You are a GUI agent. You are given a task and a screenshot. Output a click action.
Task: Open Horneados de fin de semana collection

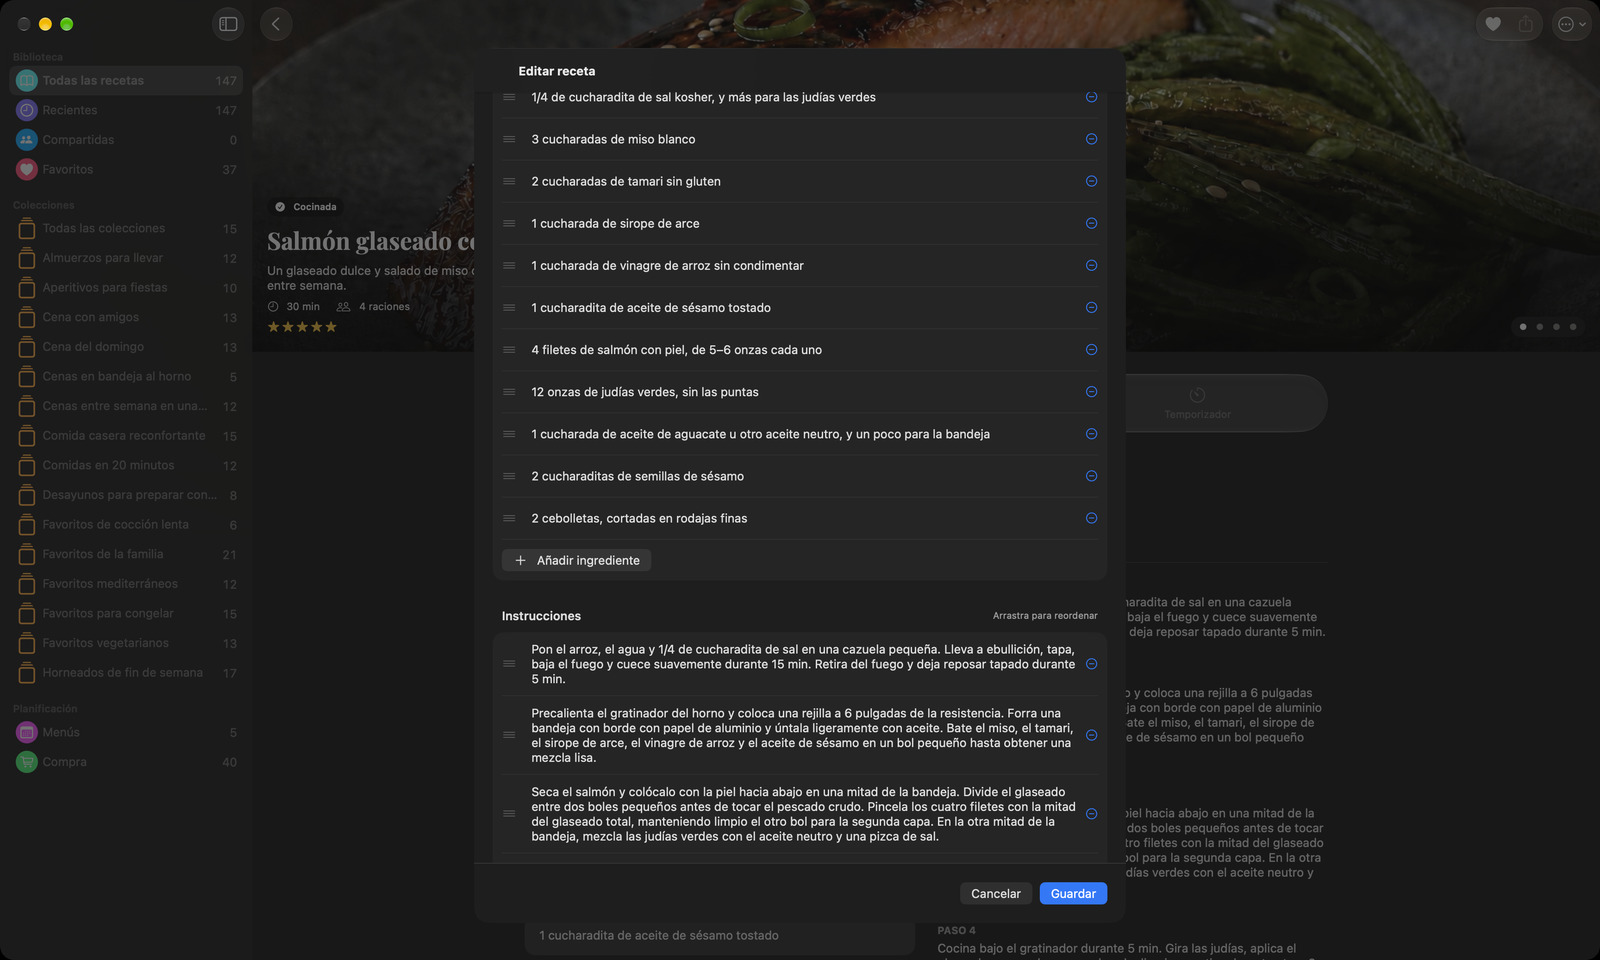(126, 673)
